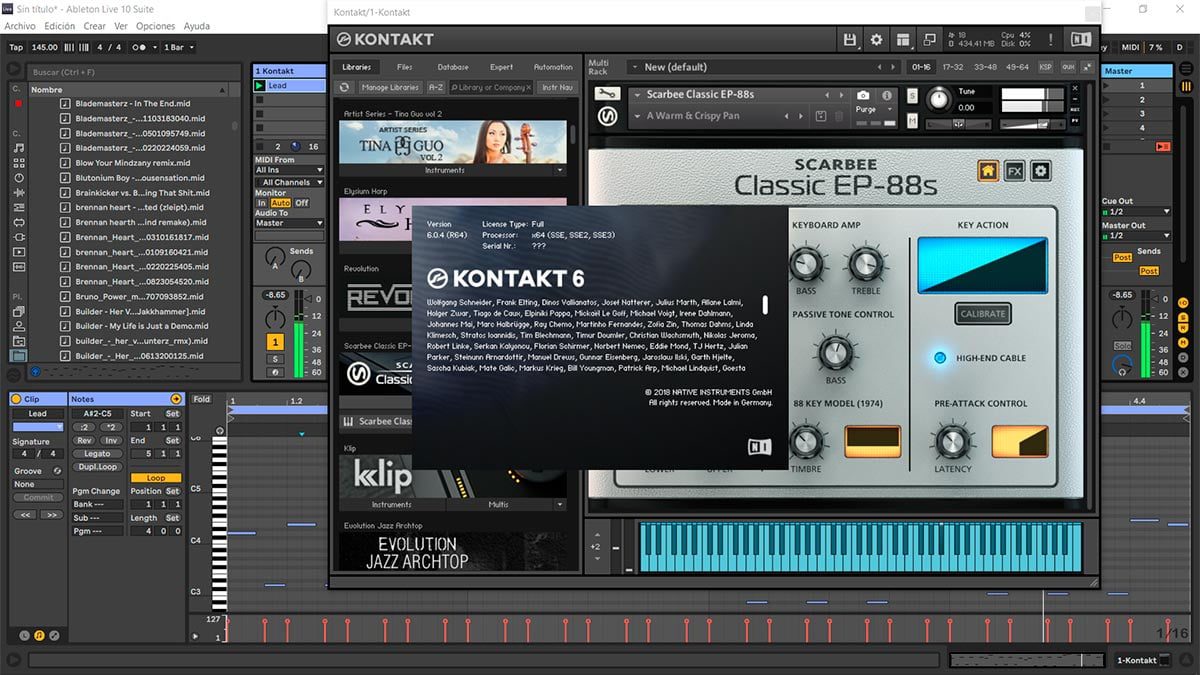Image resolution: width=1200 pixels, height=675 pixels.
Task: Open the Archivo menu
Action: [20, 26]
